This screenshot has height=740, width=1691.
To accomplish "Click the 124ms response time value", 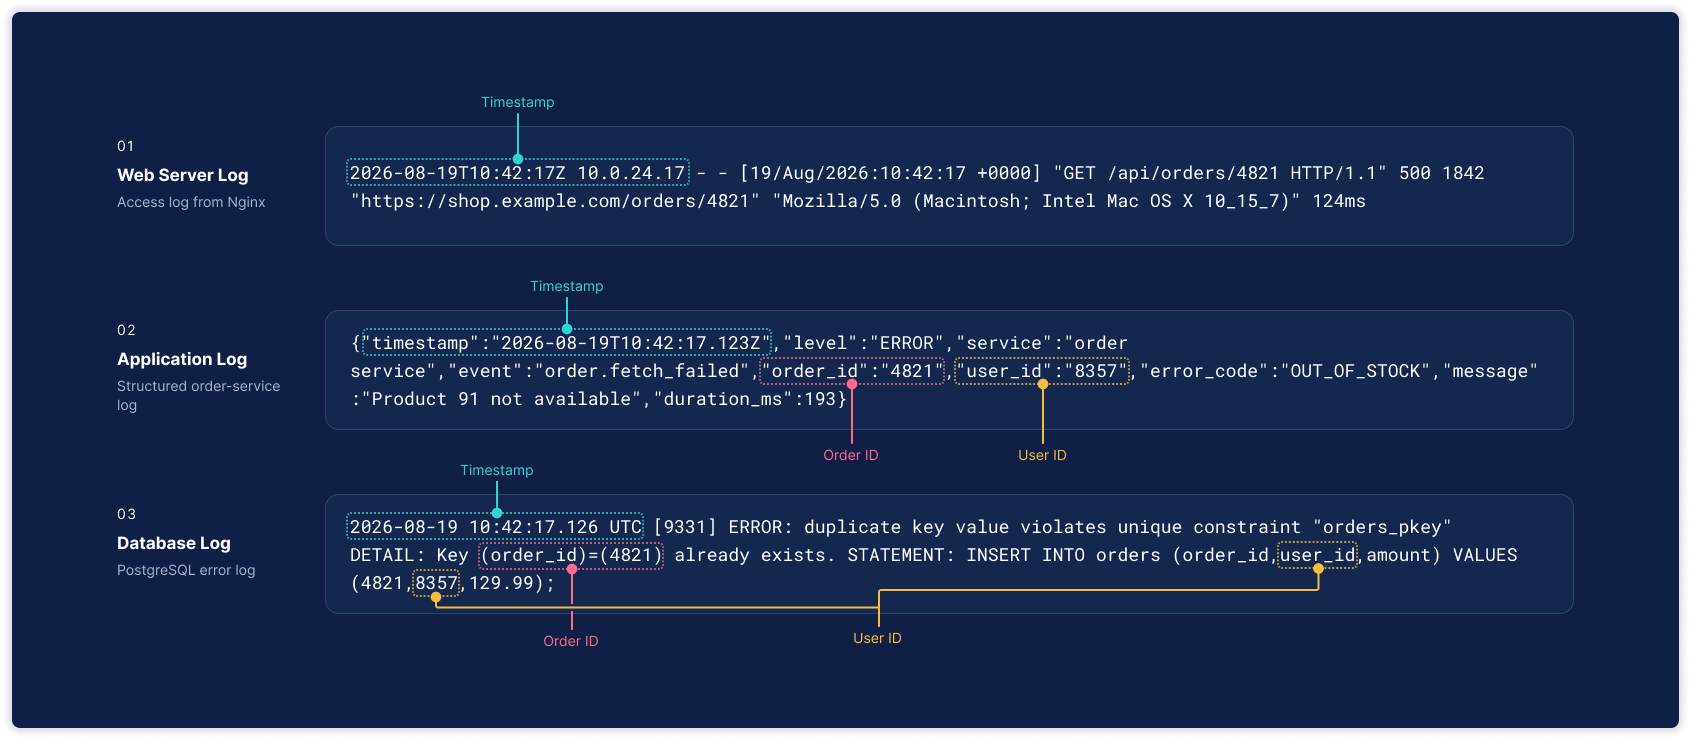I will (x=1339, y=201).
